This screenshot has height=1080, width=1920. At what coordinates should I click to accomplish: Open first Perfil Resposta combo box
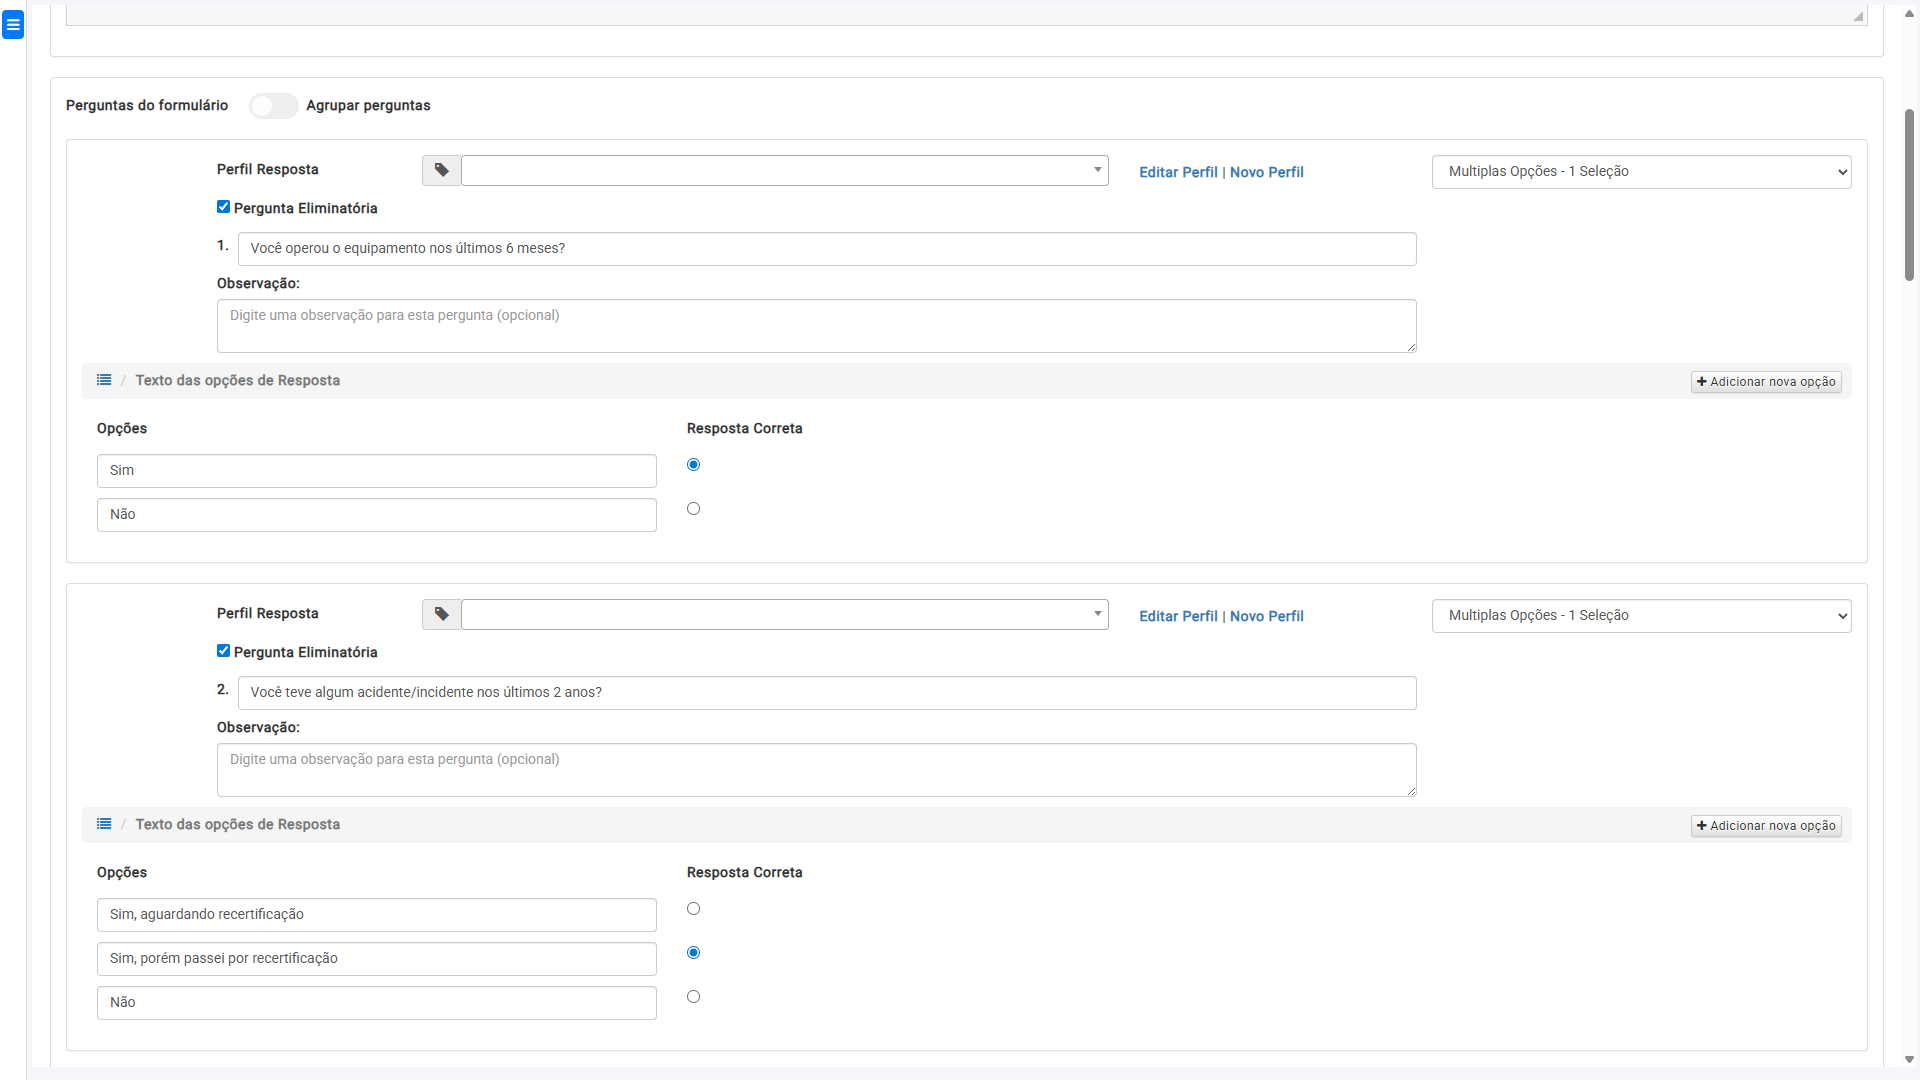pyautogui.click(x=784, y=171)
